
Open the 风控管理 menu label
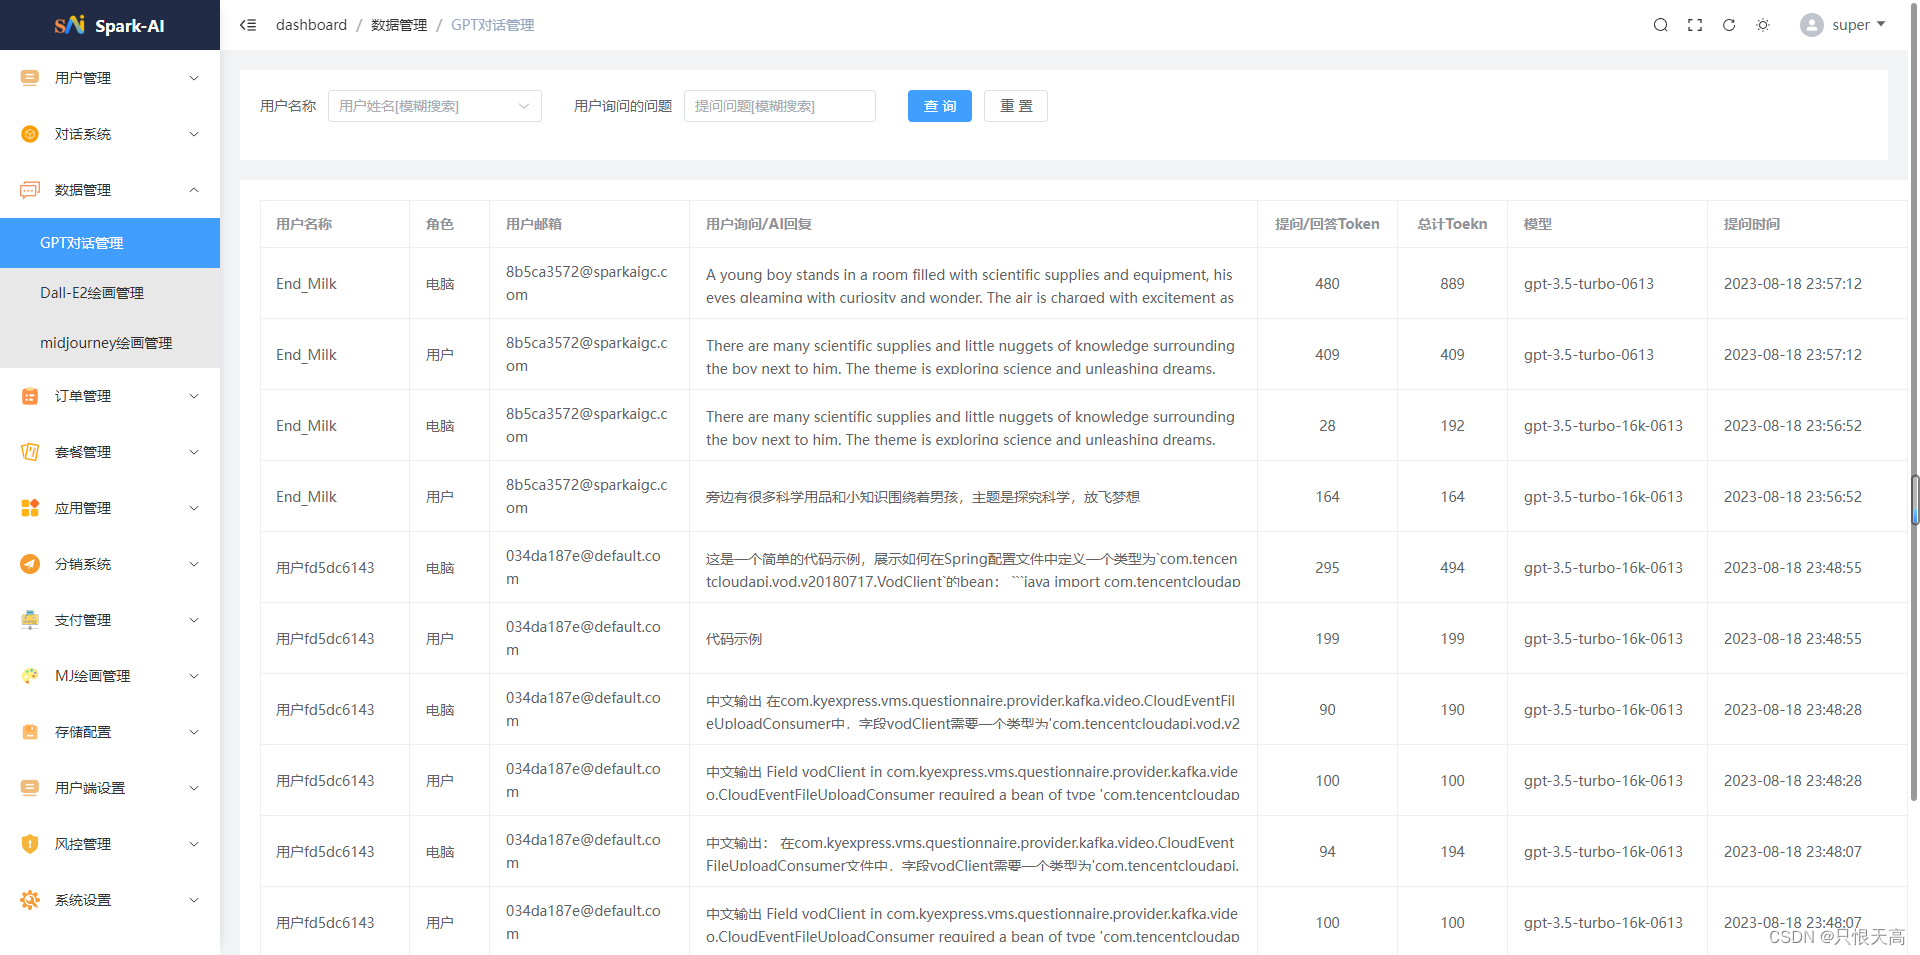[83, 844]
